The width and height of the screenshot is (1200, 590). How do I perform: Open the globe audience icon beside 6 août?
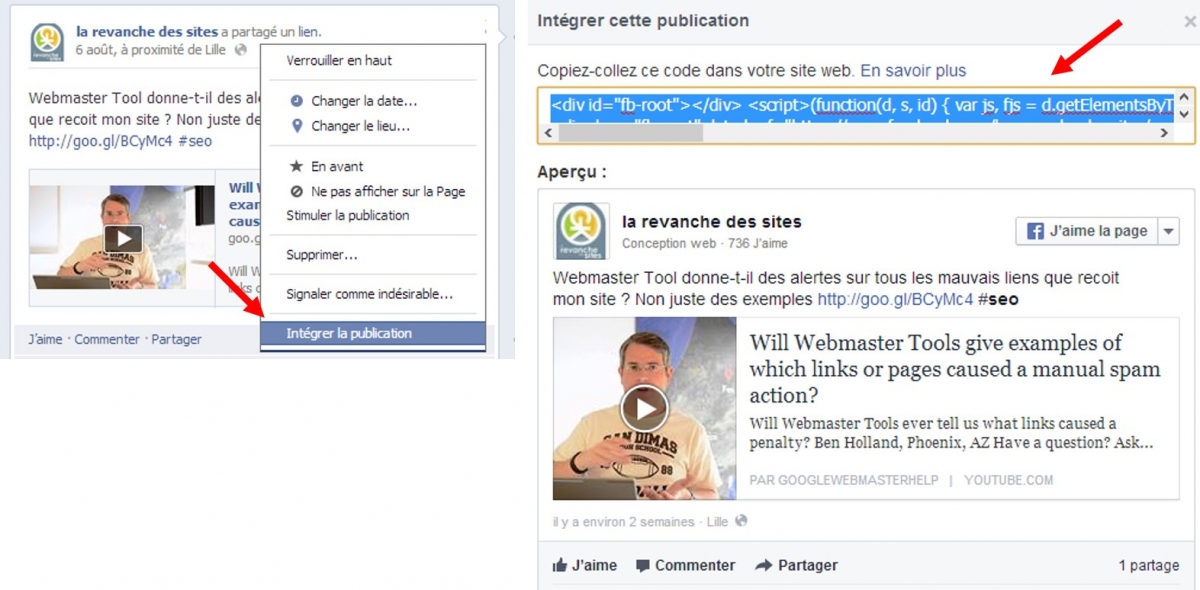tap(240, 49)
